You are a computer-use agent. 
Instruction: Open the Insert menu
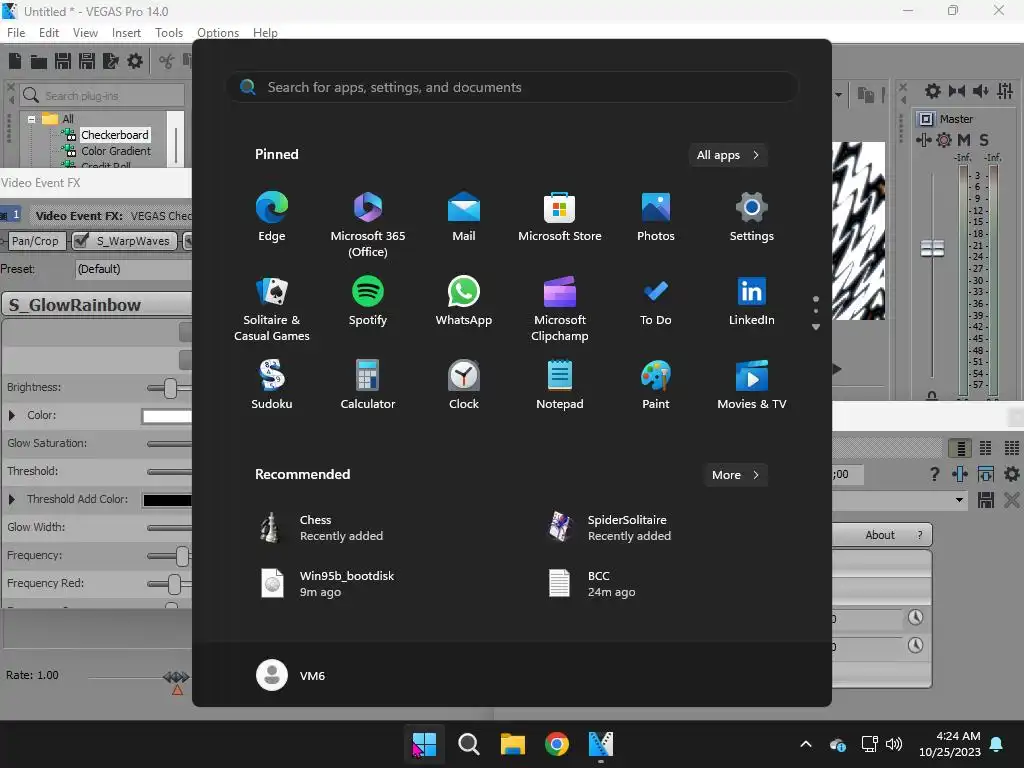tap(126, 33)
